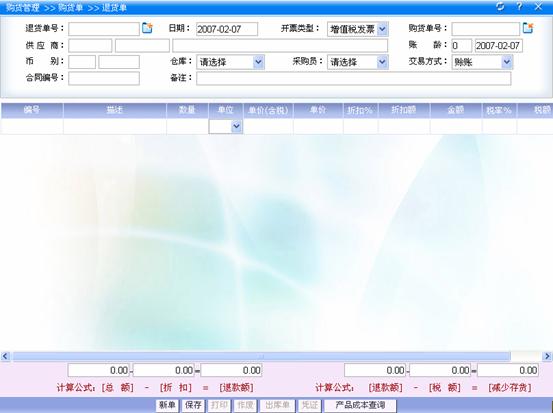Click the 折扣 total field above its label
Image resolution: width=553 pixels, height=413 pixels.
[x=164, y=370]
